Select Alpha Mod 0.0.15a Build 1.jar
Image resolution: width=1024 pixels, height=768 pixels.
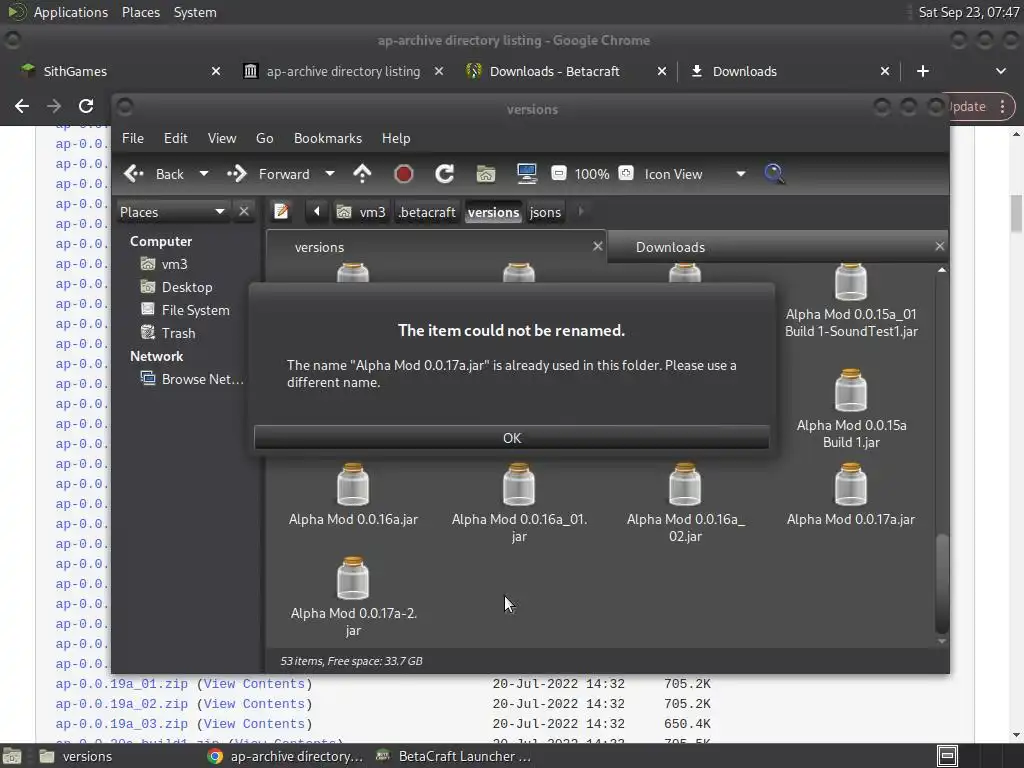851,409
